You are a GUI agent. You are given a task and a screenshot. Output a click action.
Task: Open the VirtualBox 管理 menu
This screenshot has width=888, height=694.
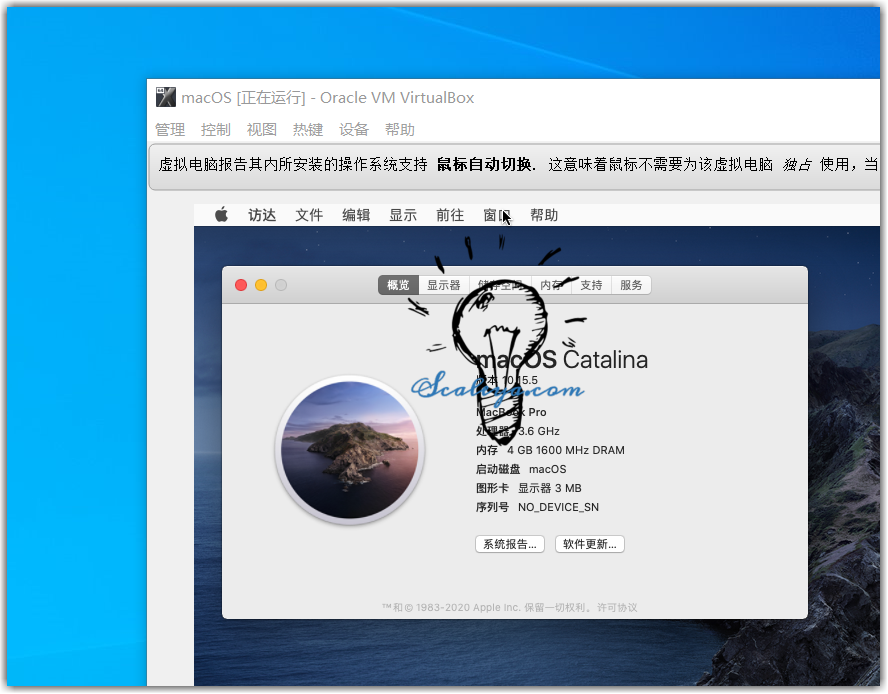[x=170, y=130]
